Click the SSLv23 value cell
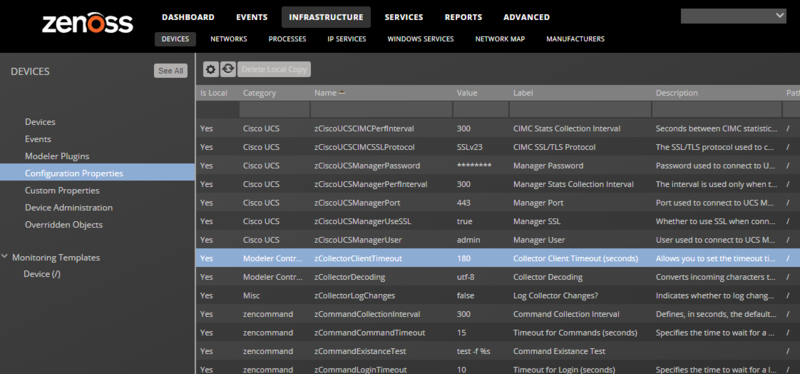Viewport: 800px width, 374px height. [x=469, y=147]
